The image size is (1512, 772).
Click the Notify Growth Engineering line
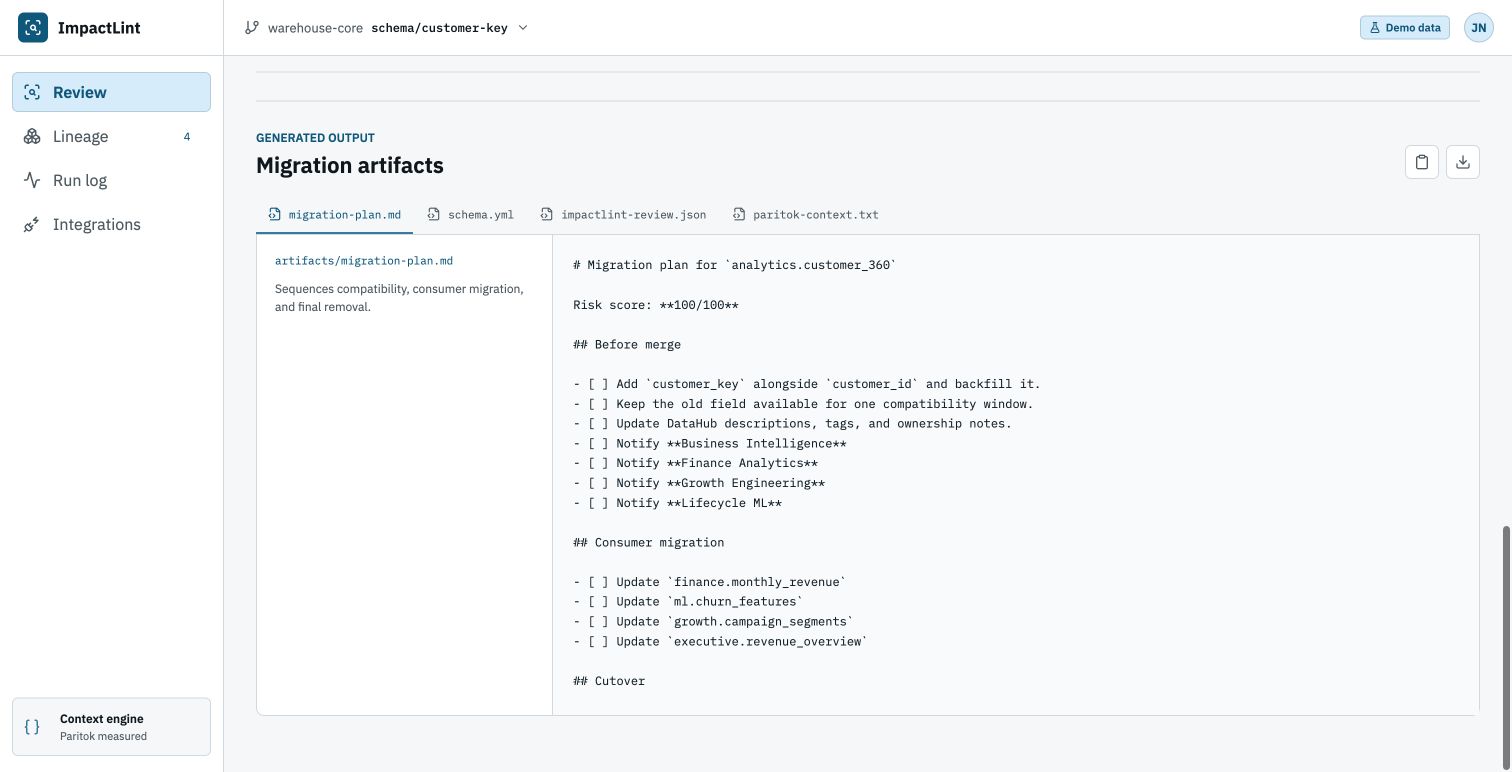(x=699, y=483)
